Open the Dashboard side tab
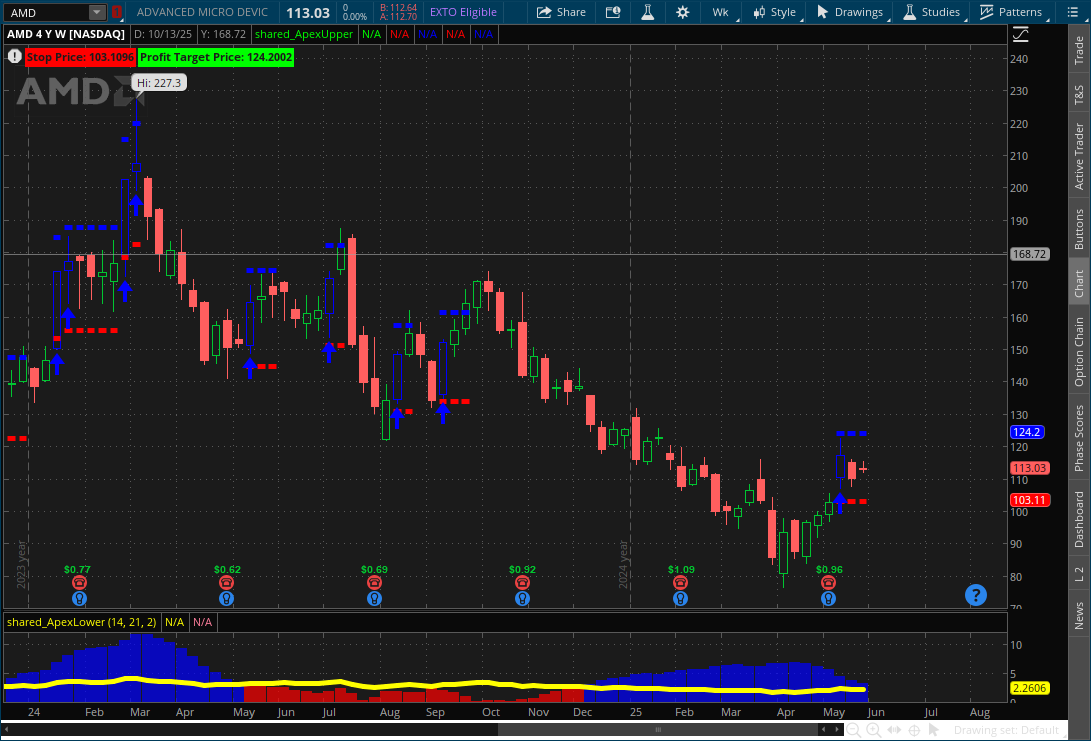 1079,519
